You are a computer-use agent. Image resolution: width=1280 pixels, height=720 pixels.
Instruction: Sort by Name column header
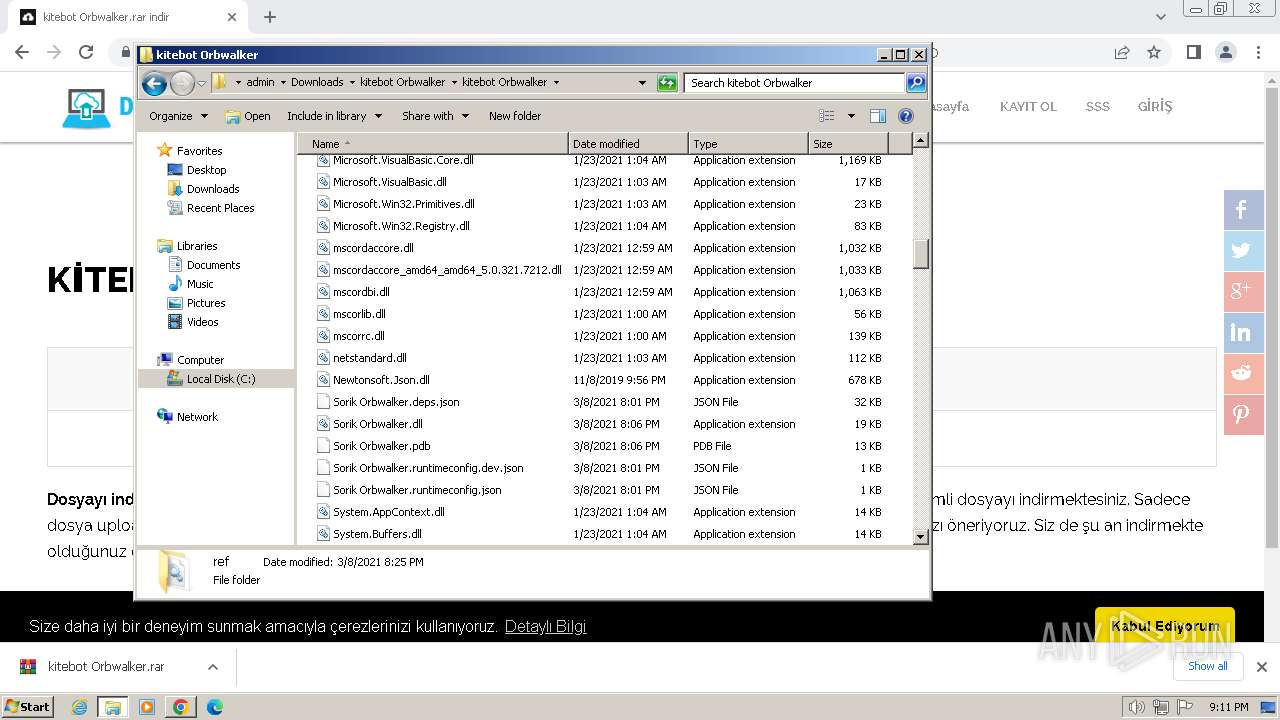tap(432, 144)
